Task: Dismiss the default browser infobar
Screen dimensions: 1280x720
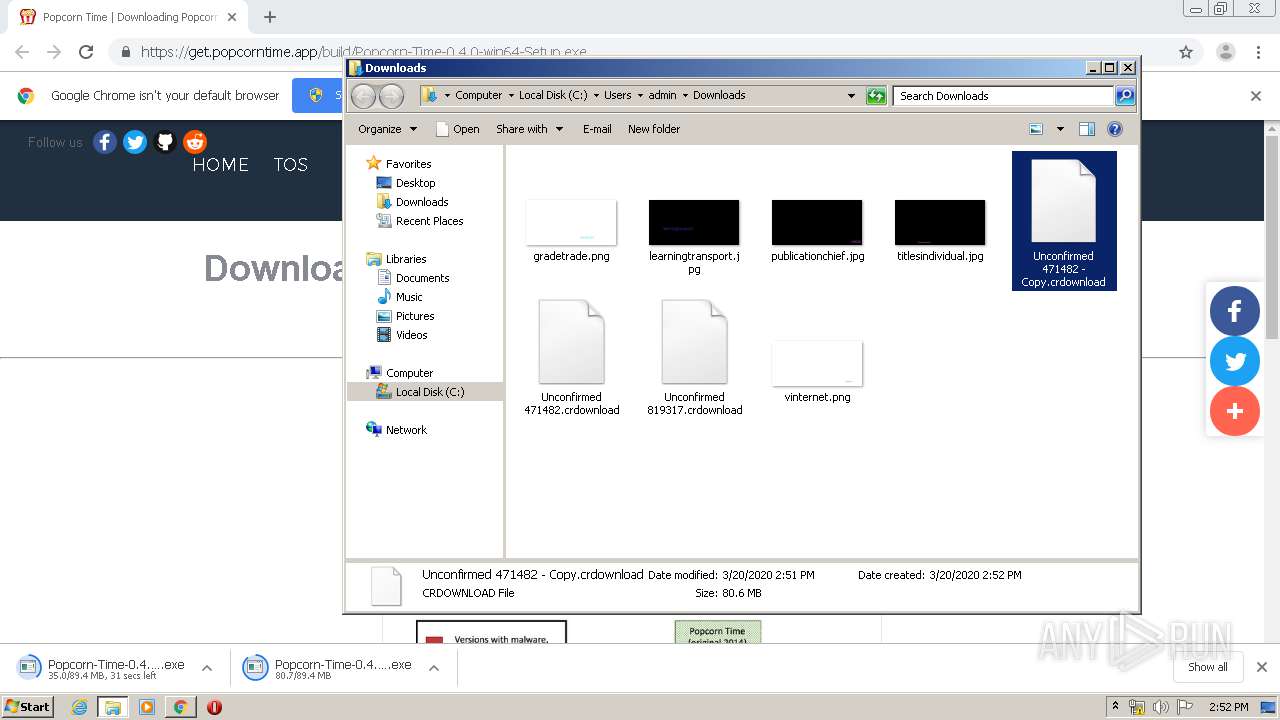Action: click(1256, 96)
